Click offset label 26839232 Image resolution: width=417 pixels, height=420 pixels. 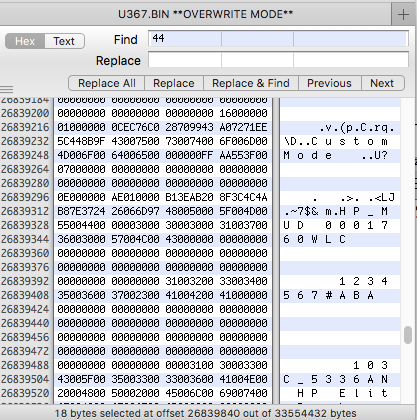(25, 141)
